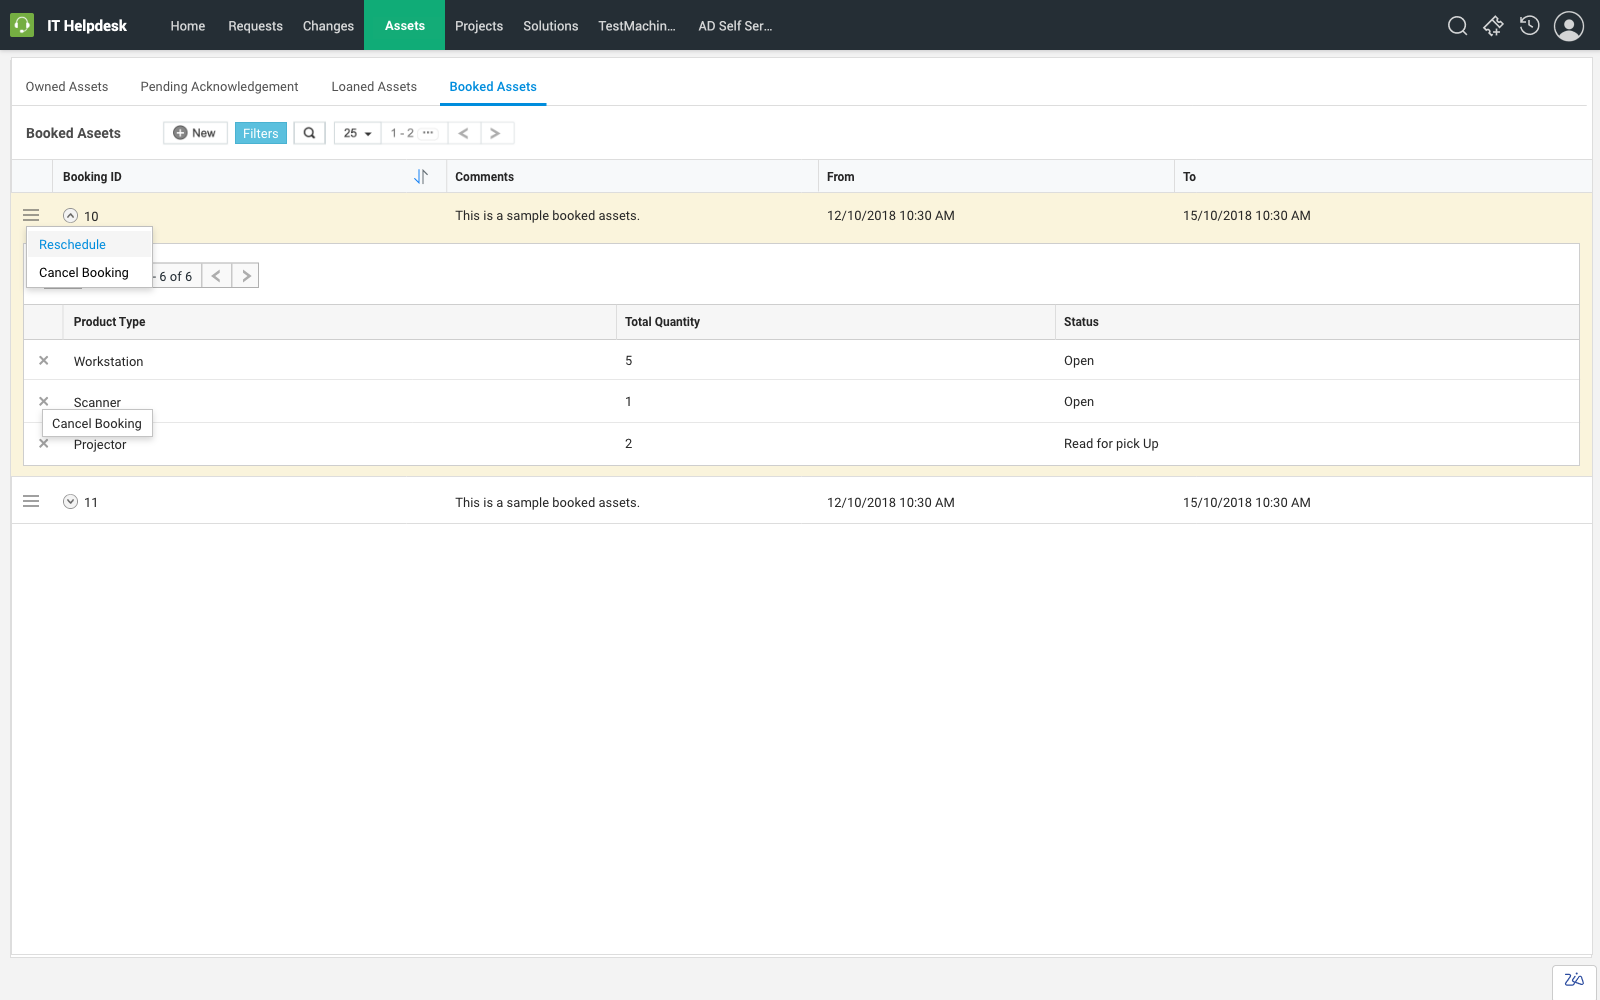Image resolution: width=1600 pixels, height=1000 pixels.
Task: Open the user profile avatar
Action: click(x=1568, y=26)
